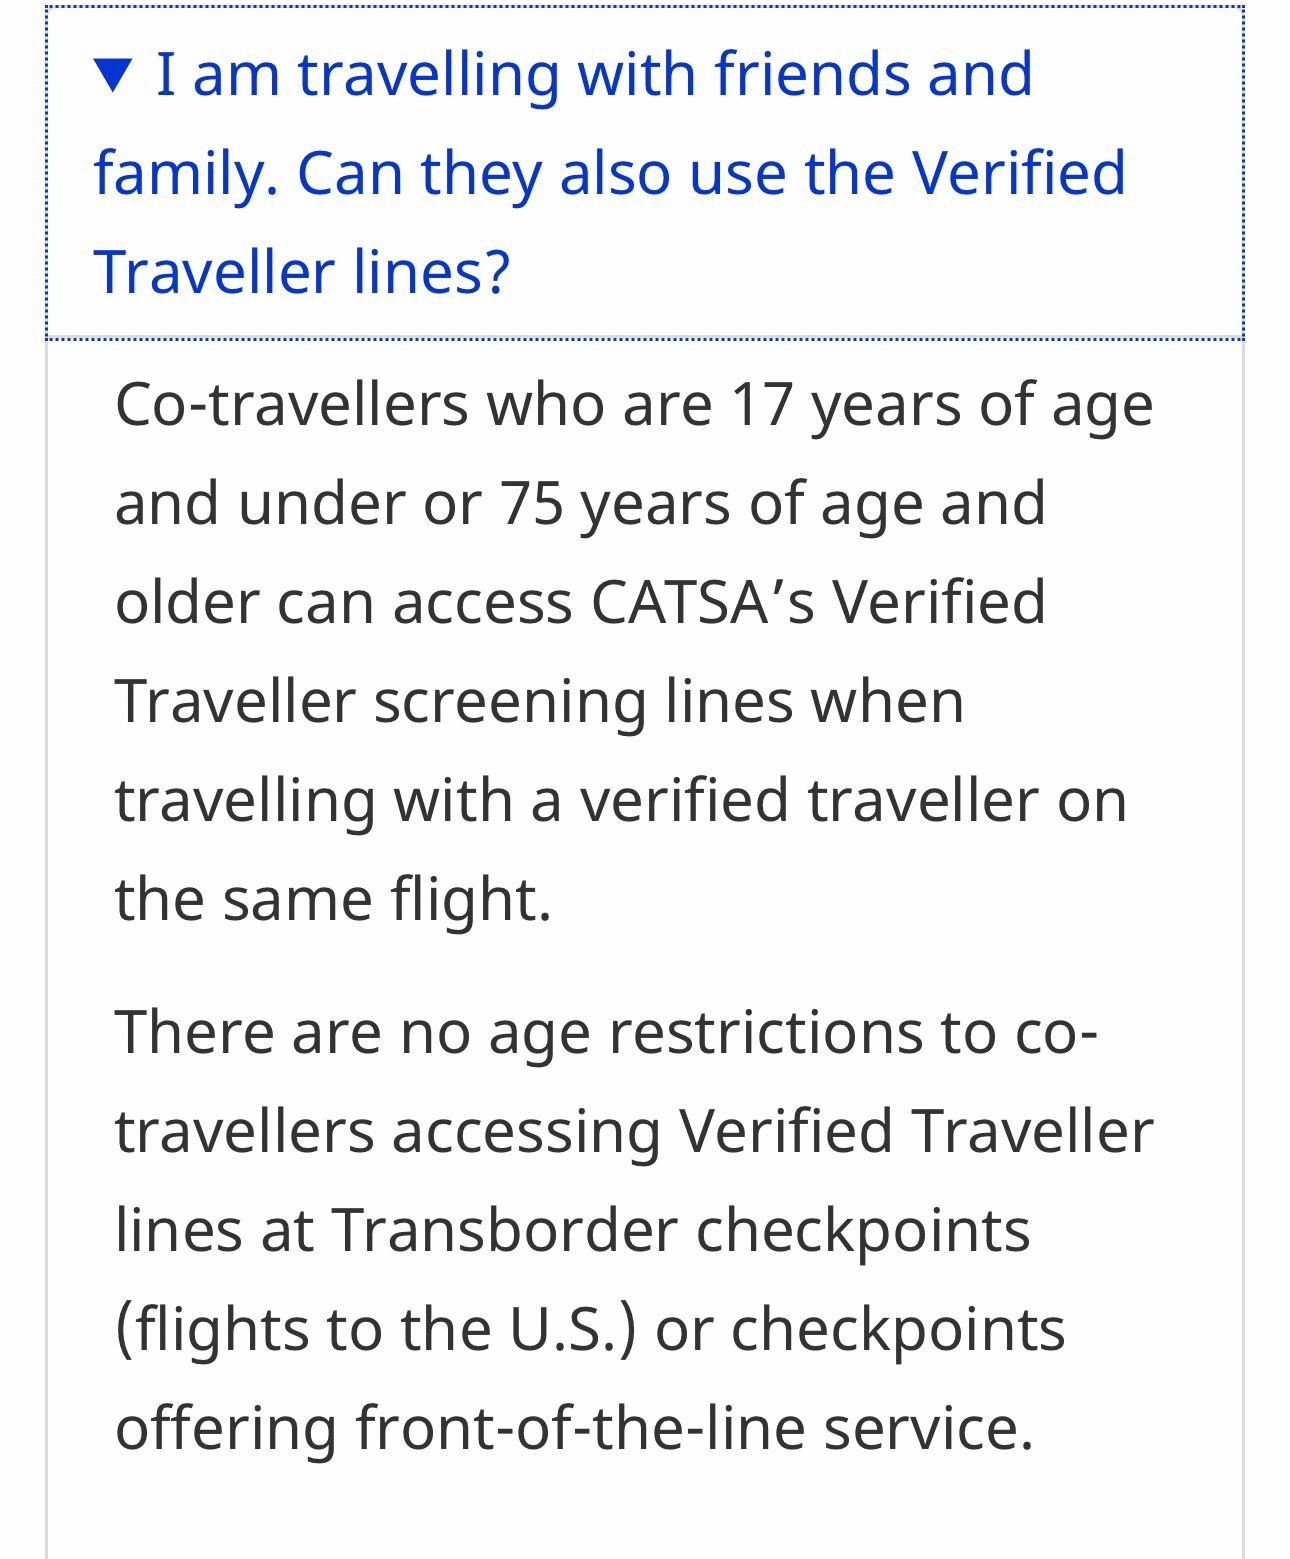The width and height of the screenshot is (1290, 1559).
Task: Click the word "Co-travellers" starting the answer
Action: coord(292,405)
